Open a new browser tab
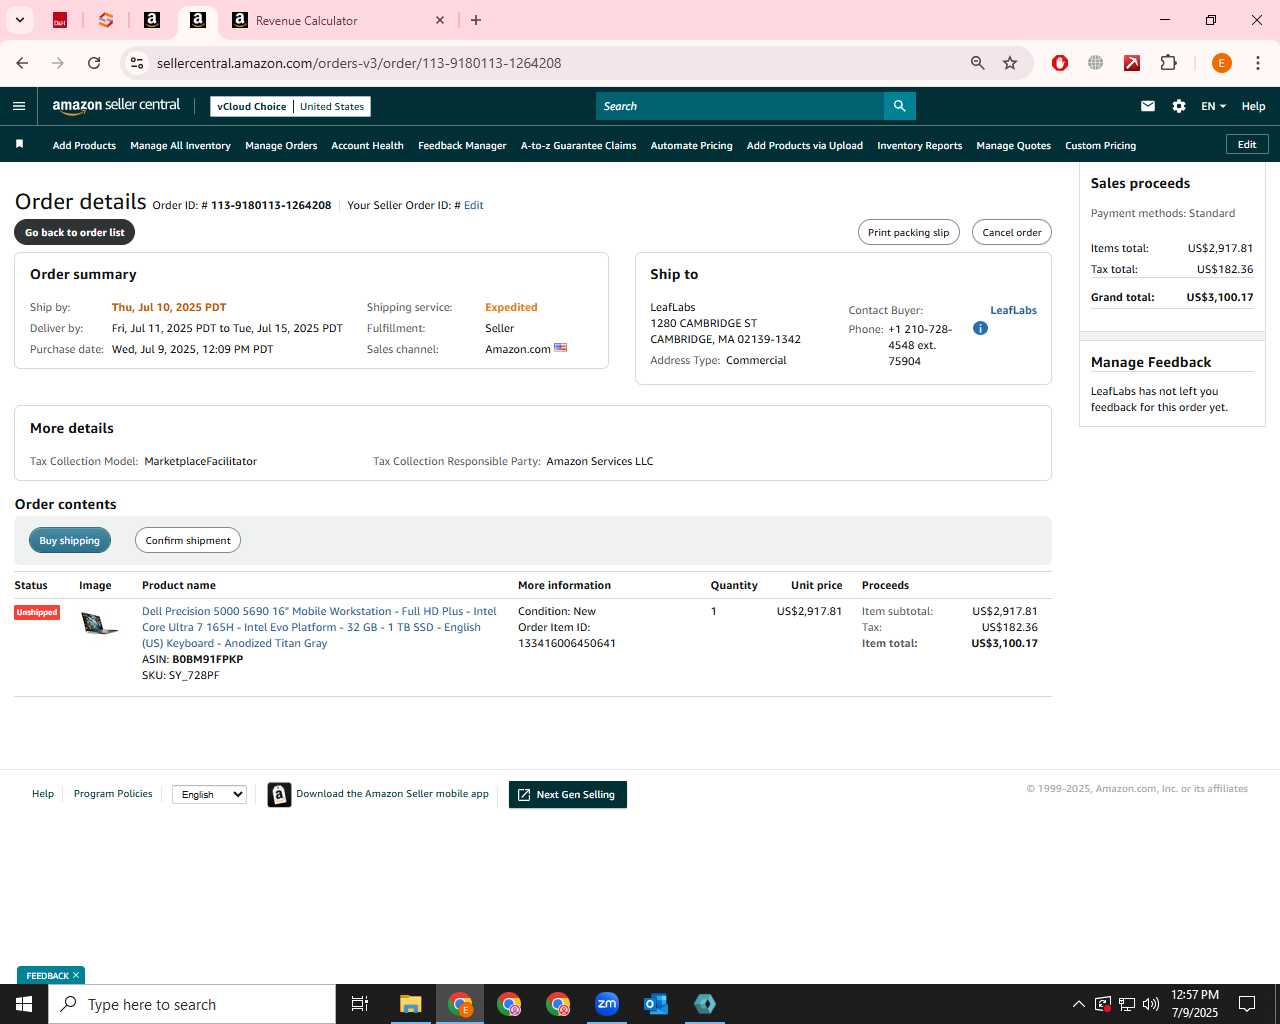Viewport: 1280px width, 1024px height. click(476, 20)
